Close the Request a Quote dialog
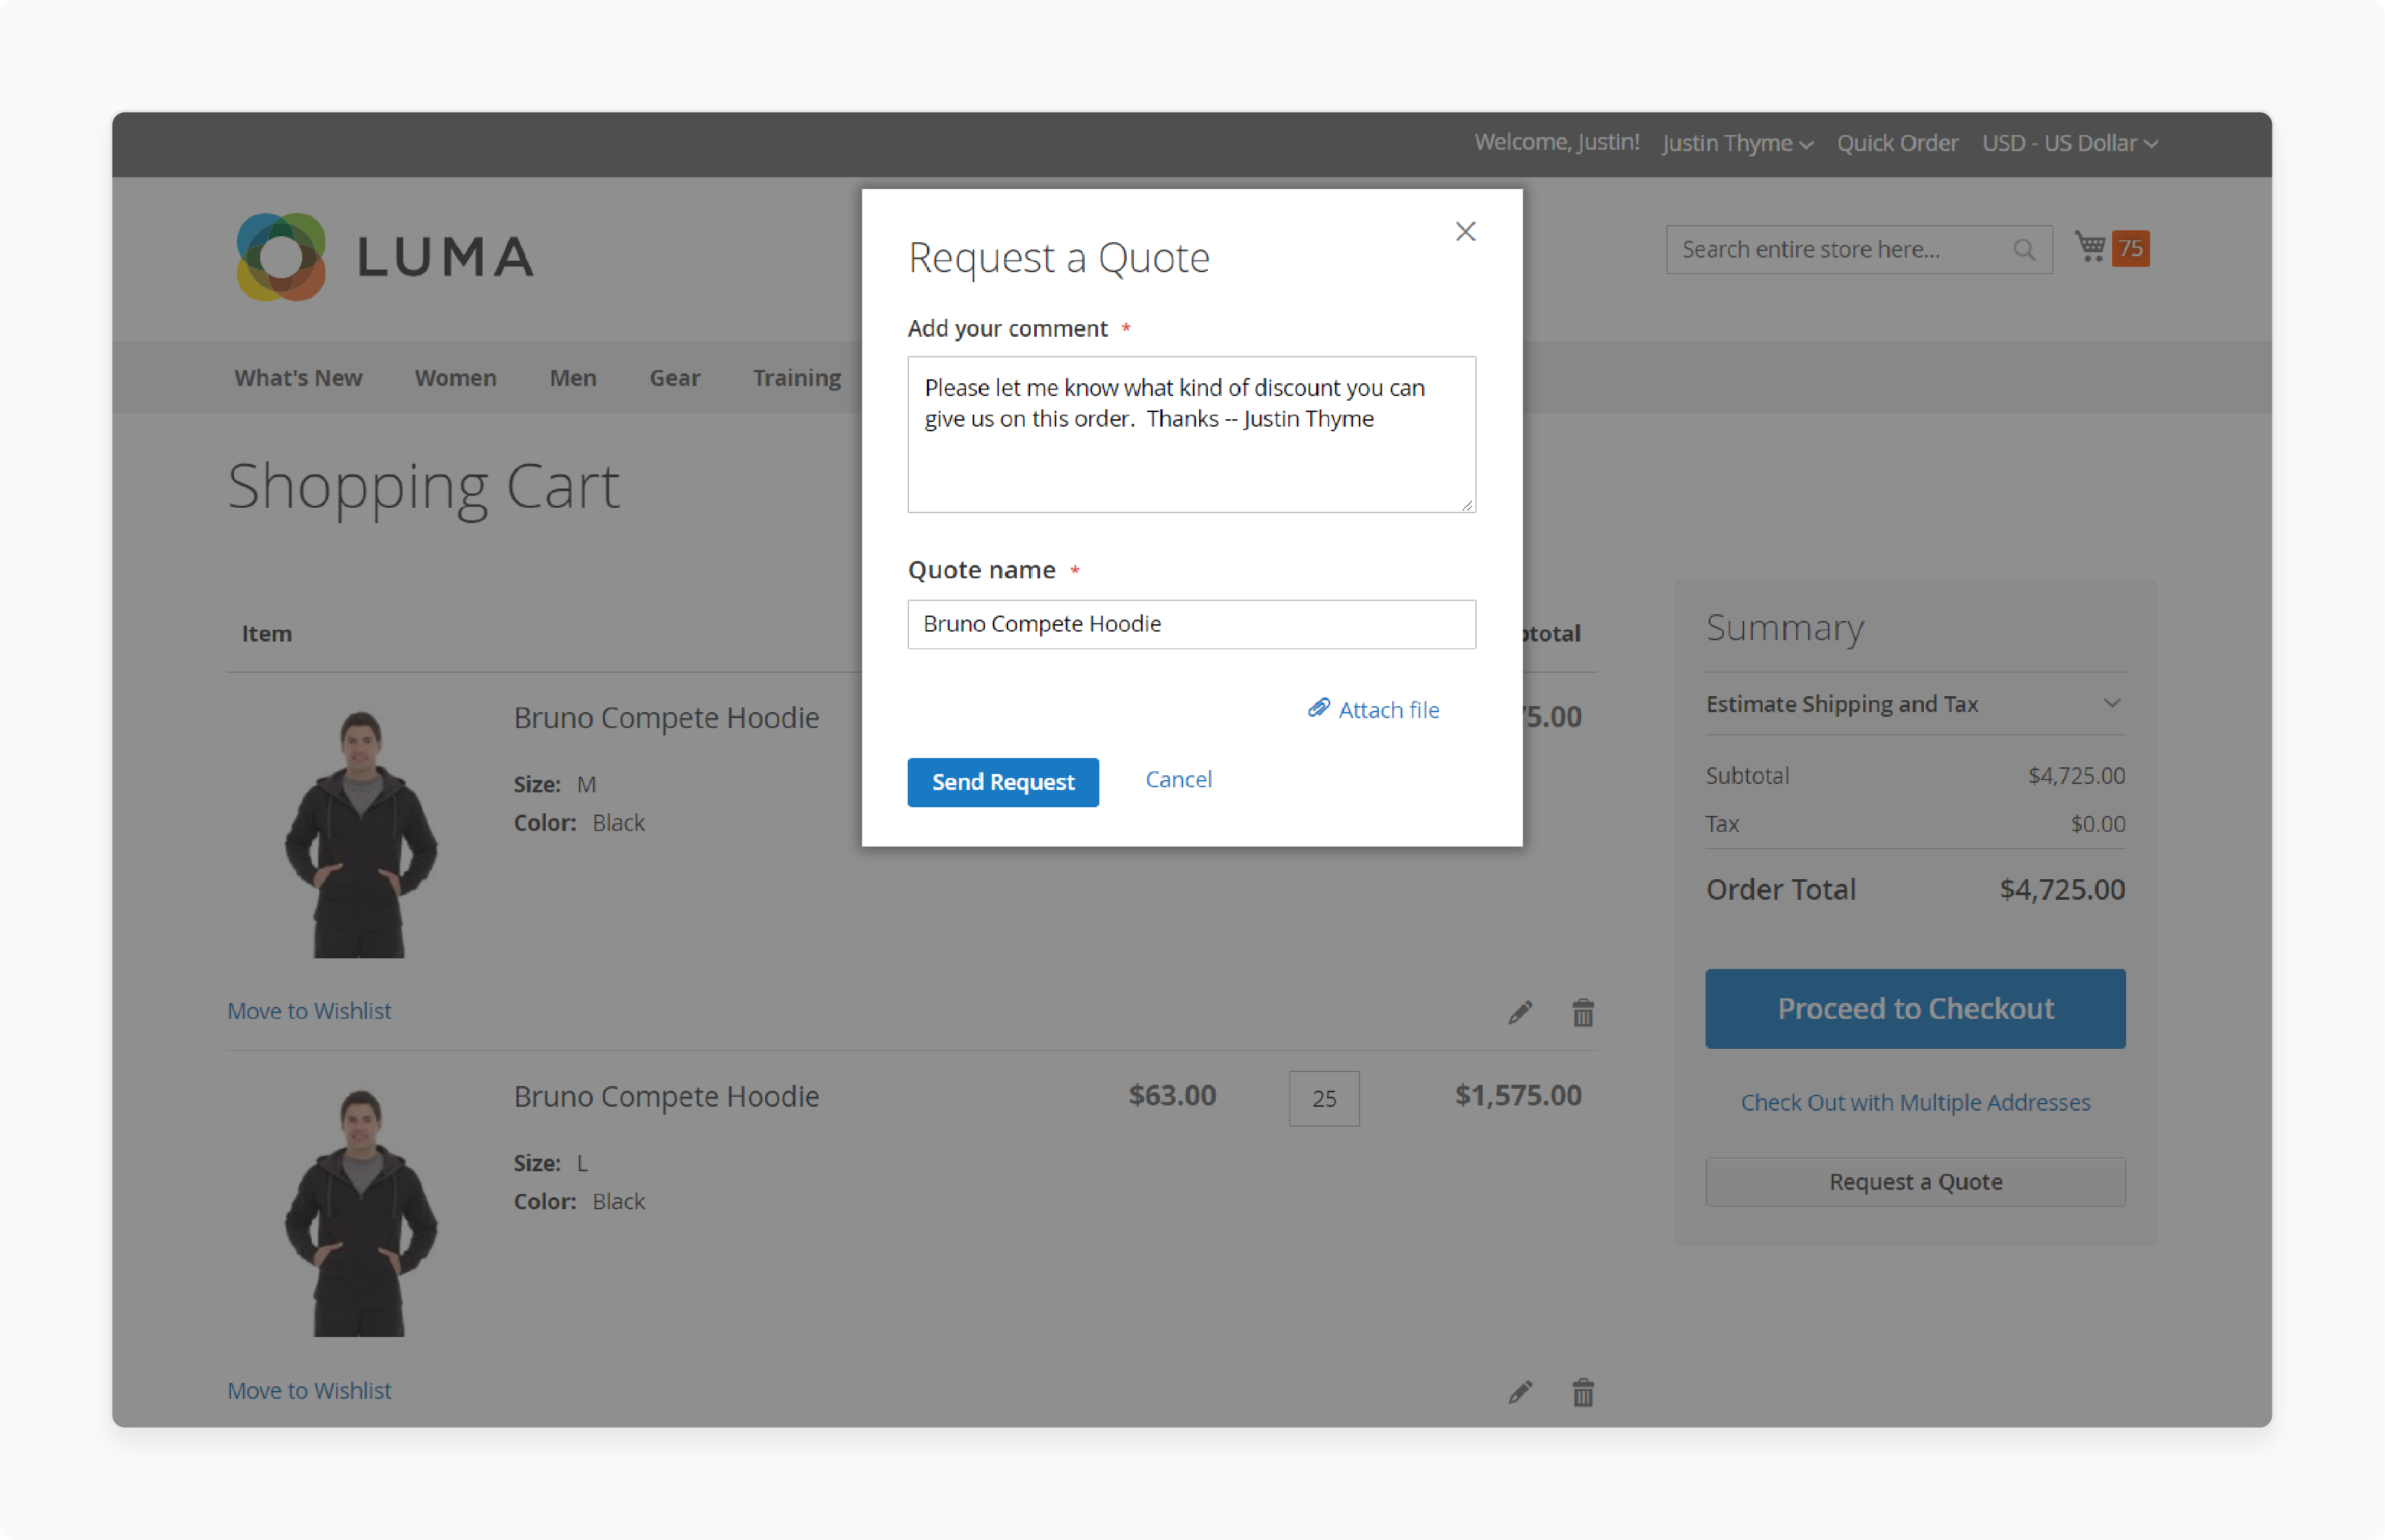The width and height of the screenshot is (2385, 1540). tap(1465, 231)
